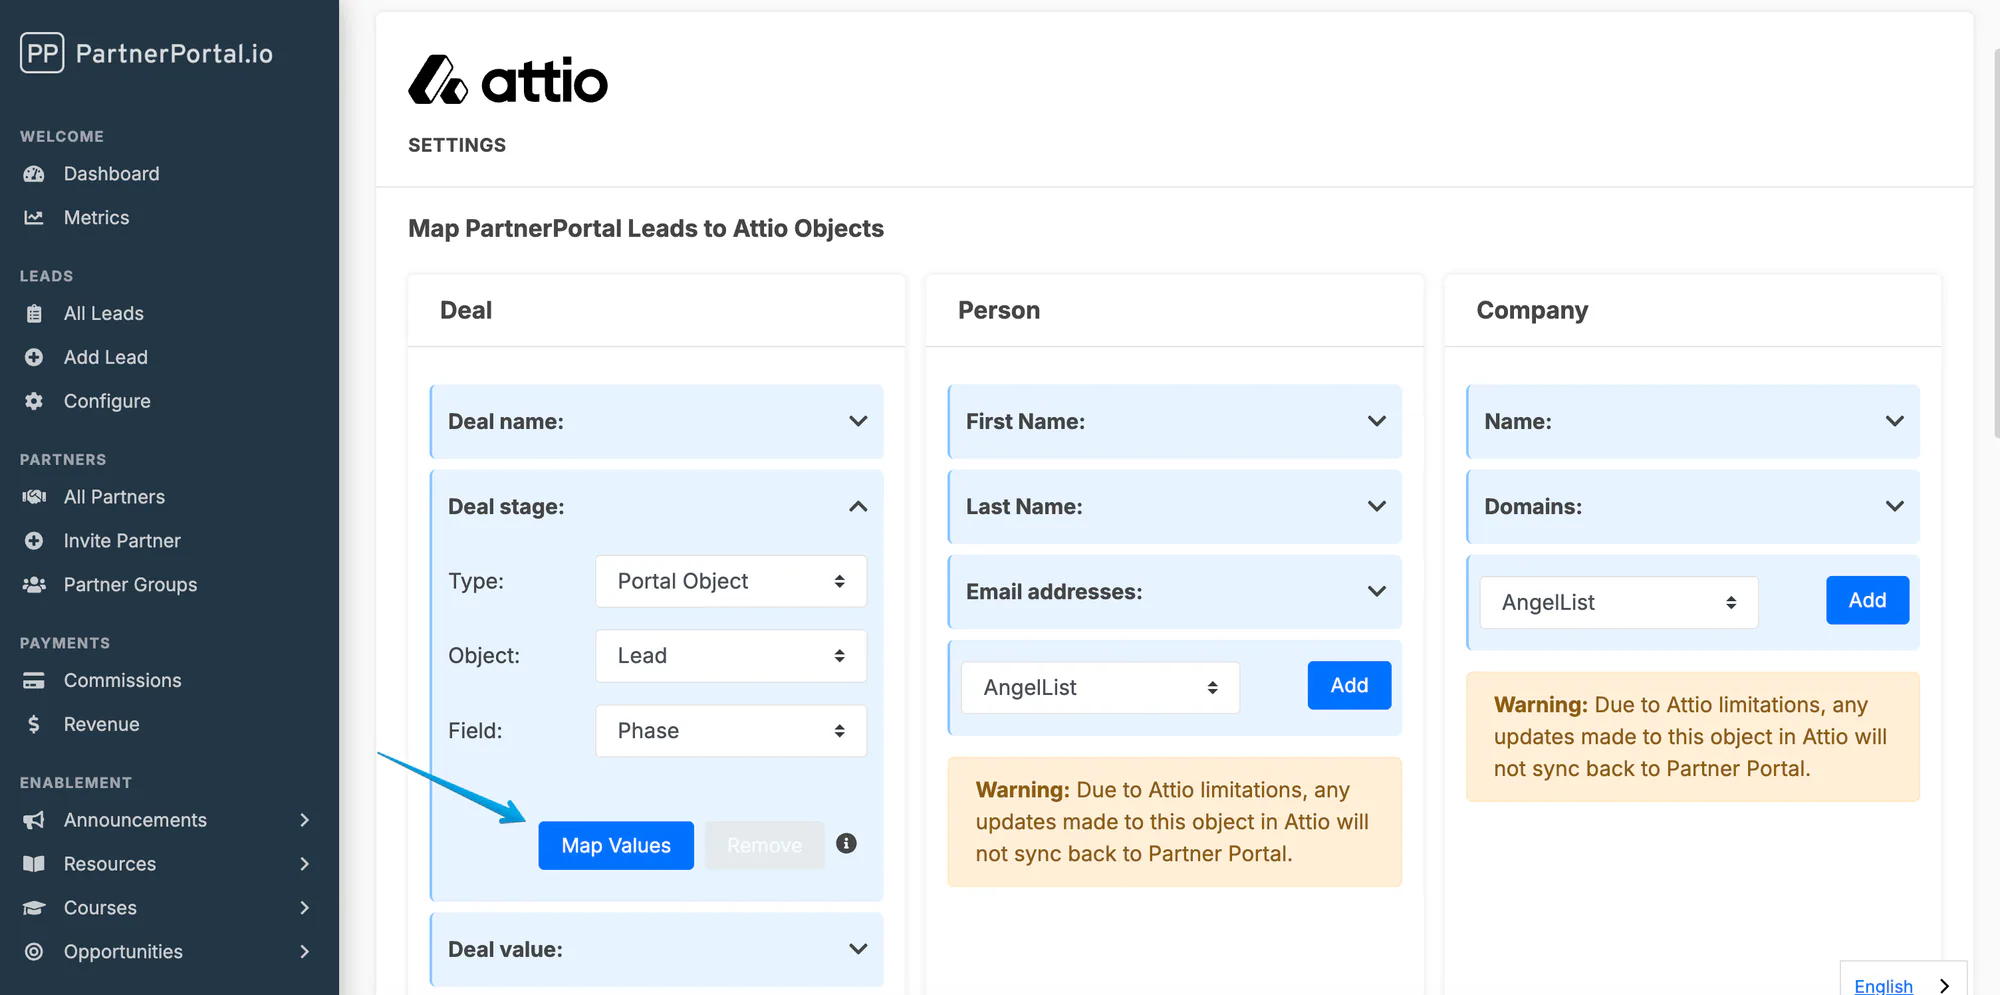Click Add button in Company card

point(1867,601)
